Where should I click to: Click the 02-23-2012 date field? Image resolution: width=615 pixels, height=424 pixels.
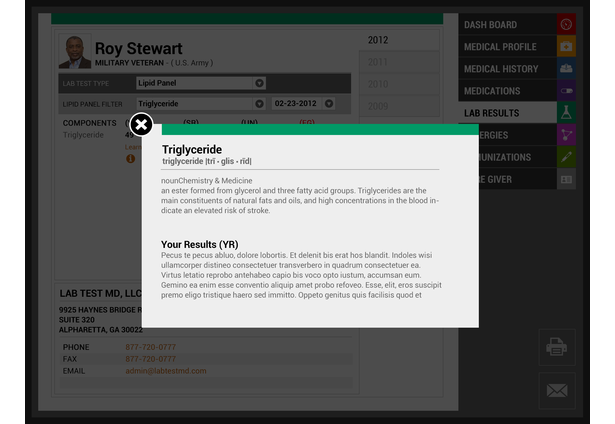coord(303,104)
